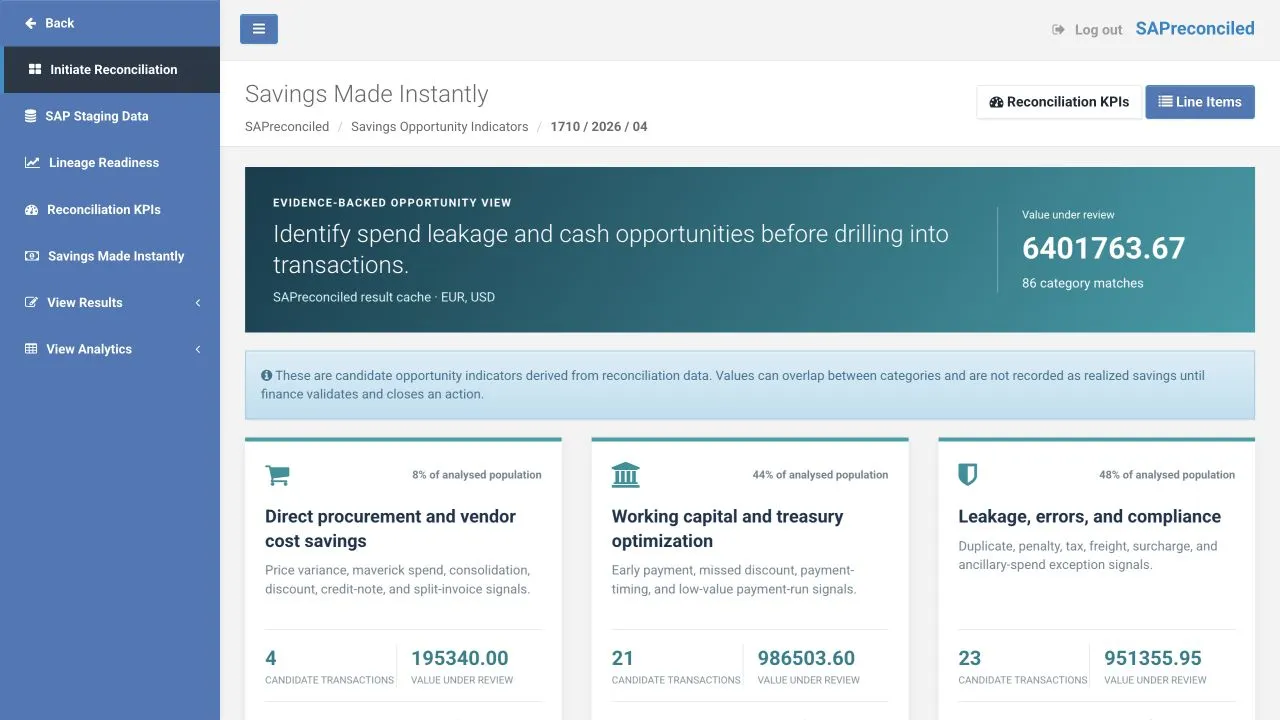The image size is (1280, 720).
Task: Click the log out arrow icon
Action: point(1059,30)
